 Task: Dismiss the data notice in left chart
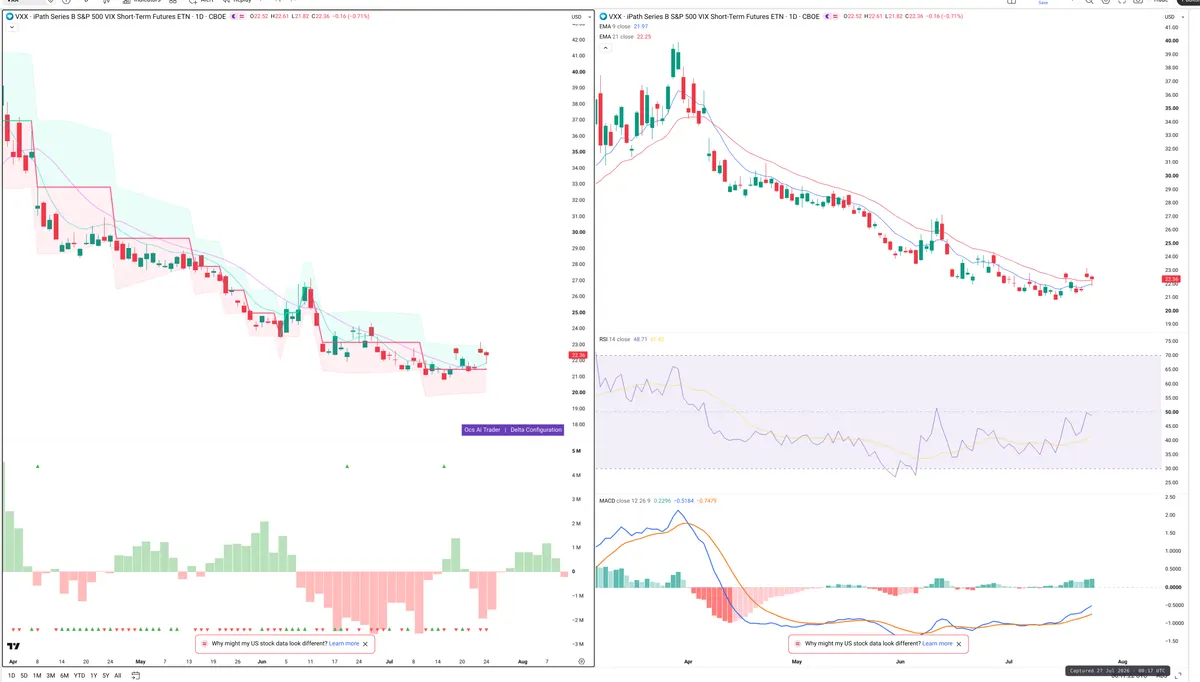366,644
